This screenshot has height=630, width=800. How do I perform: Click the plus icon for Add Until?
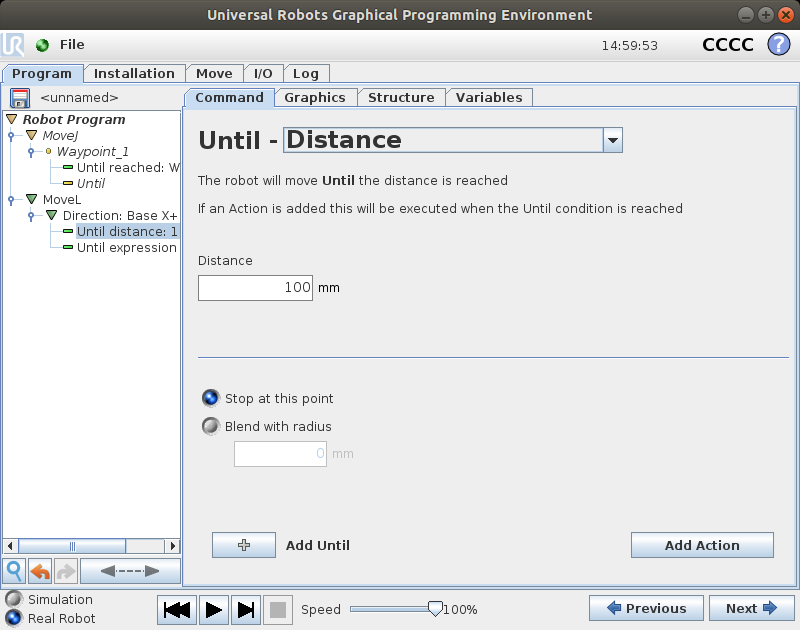click(243, 545)
